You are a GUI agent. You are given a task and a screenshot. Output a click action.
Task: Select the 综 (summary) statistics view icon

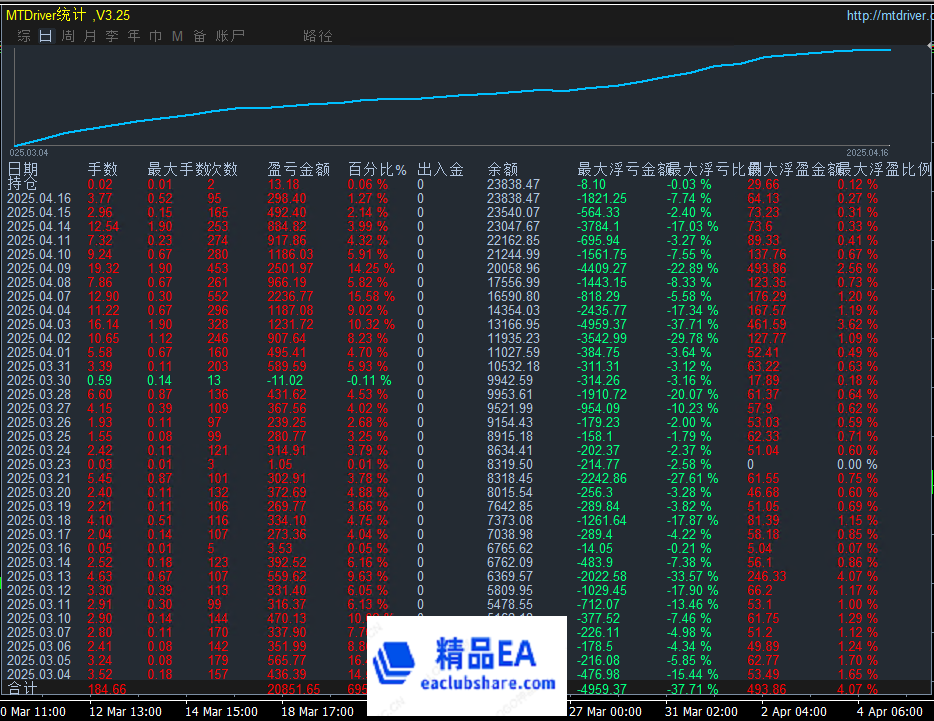[x=22, y=35]
